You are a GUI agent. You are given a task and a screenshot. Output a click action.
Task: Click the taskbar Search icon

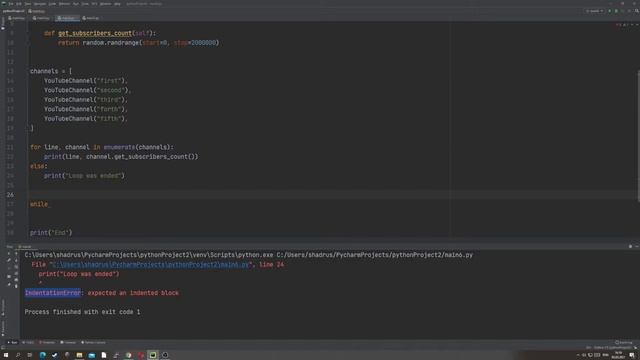(x=18, y=355)
